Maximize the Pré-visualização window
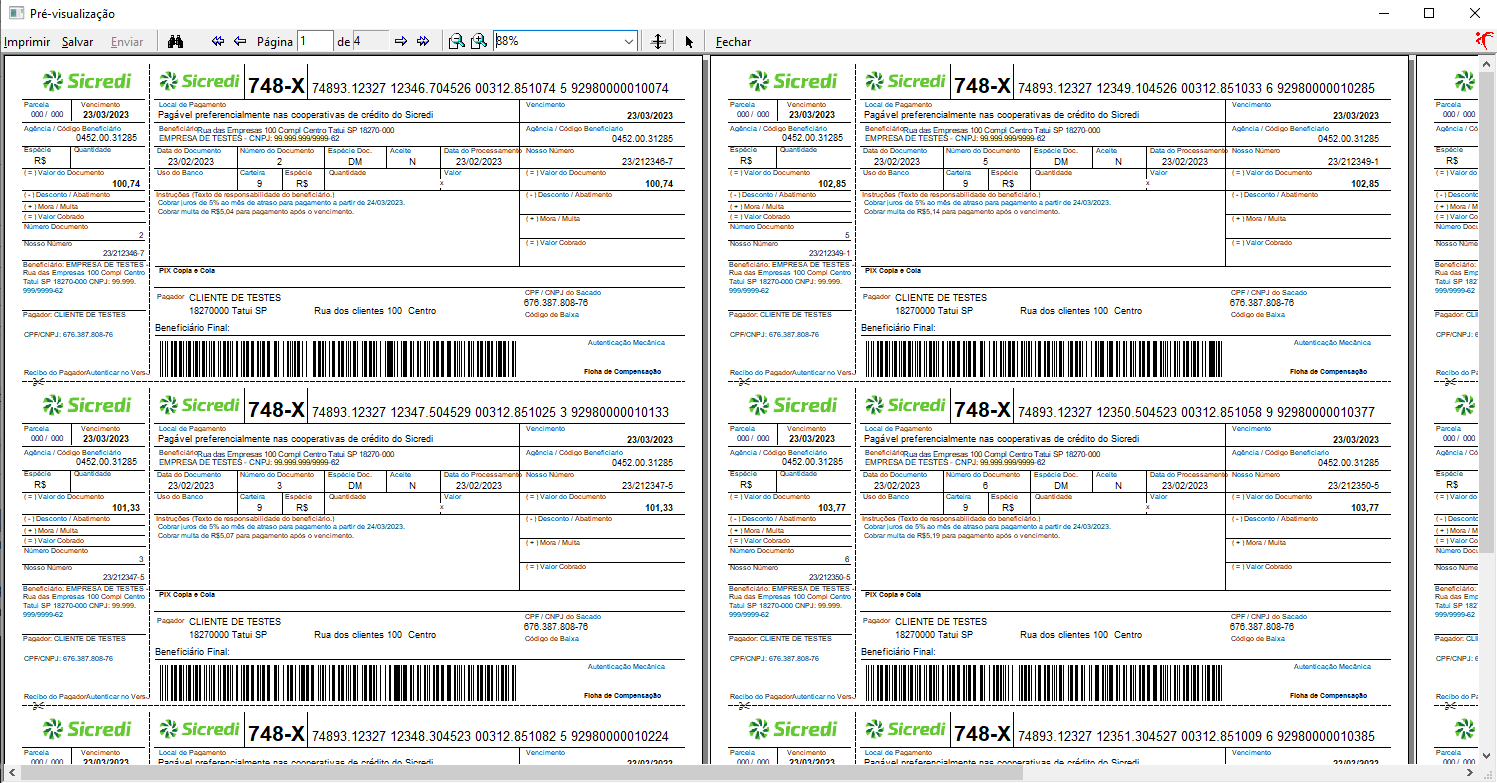1497x783 pixels. click(1429, 13)
